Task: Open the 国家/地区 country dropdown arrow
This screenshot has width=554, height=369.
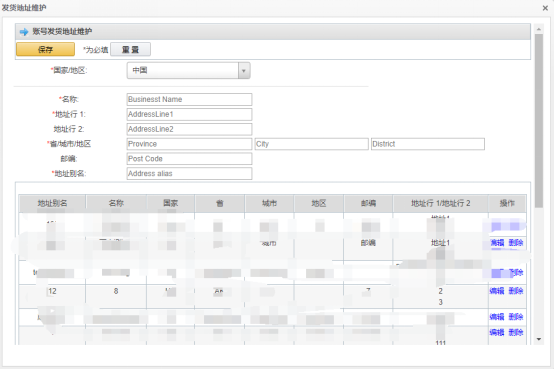Action: [x=244, y=70]
